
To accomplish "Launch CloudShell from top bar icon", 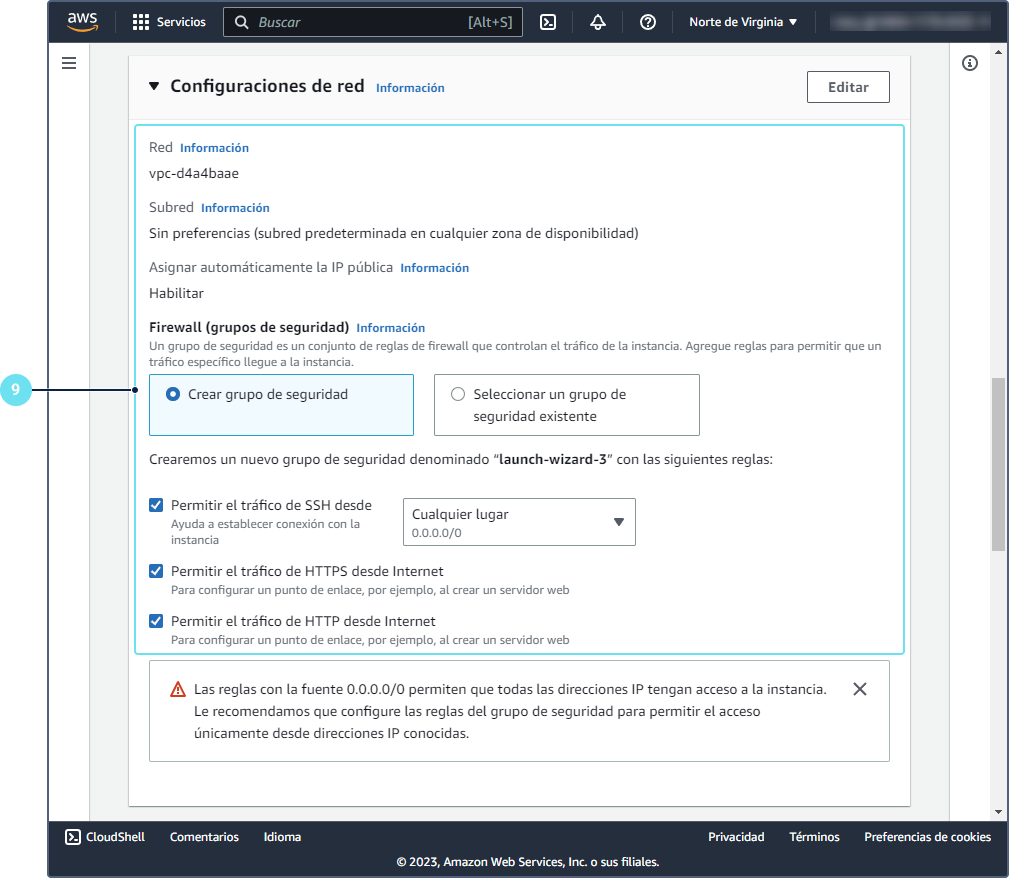I will pos(548,22).
